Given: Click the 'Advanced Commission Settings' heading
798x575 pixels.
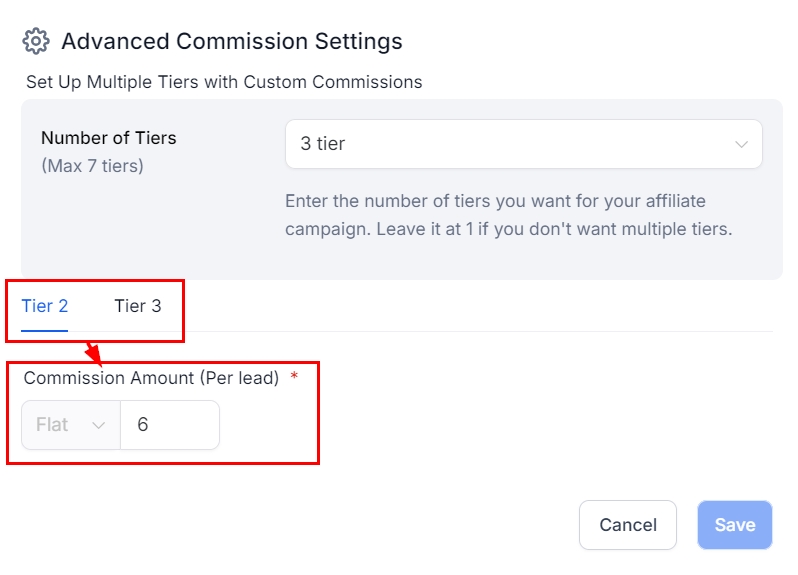Looking at the screenshot, I should [x=232, y=41].
